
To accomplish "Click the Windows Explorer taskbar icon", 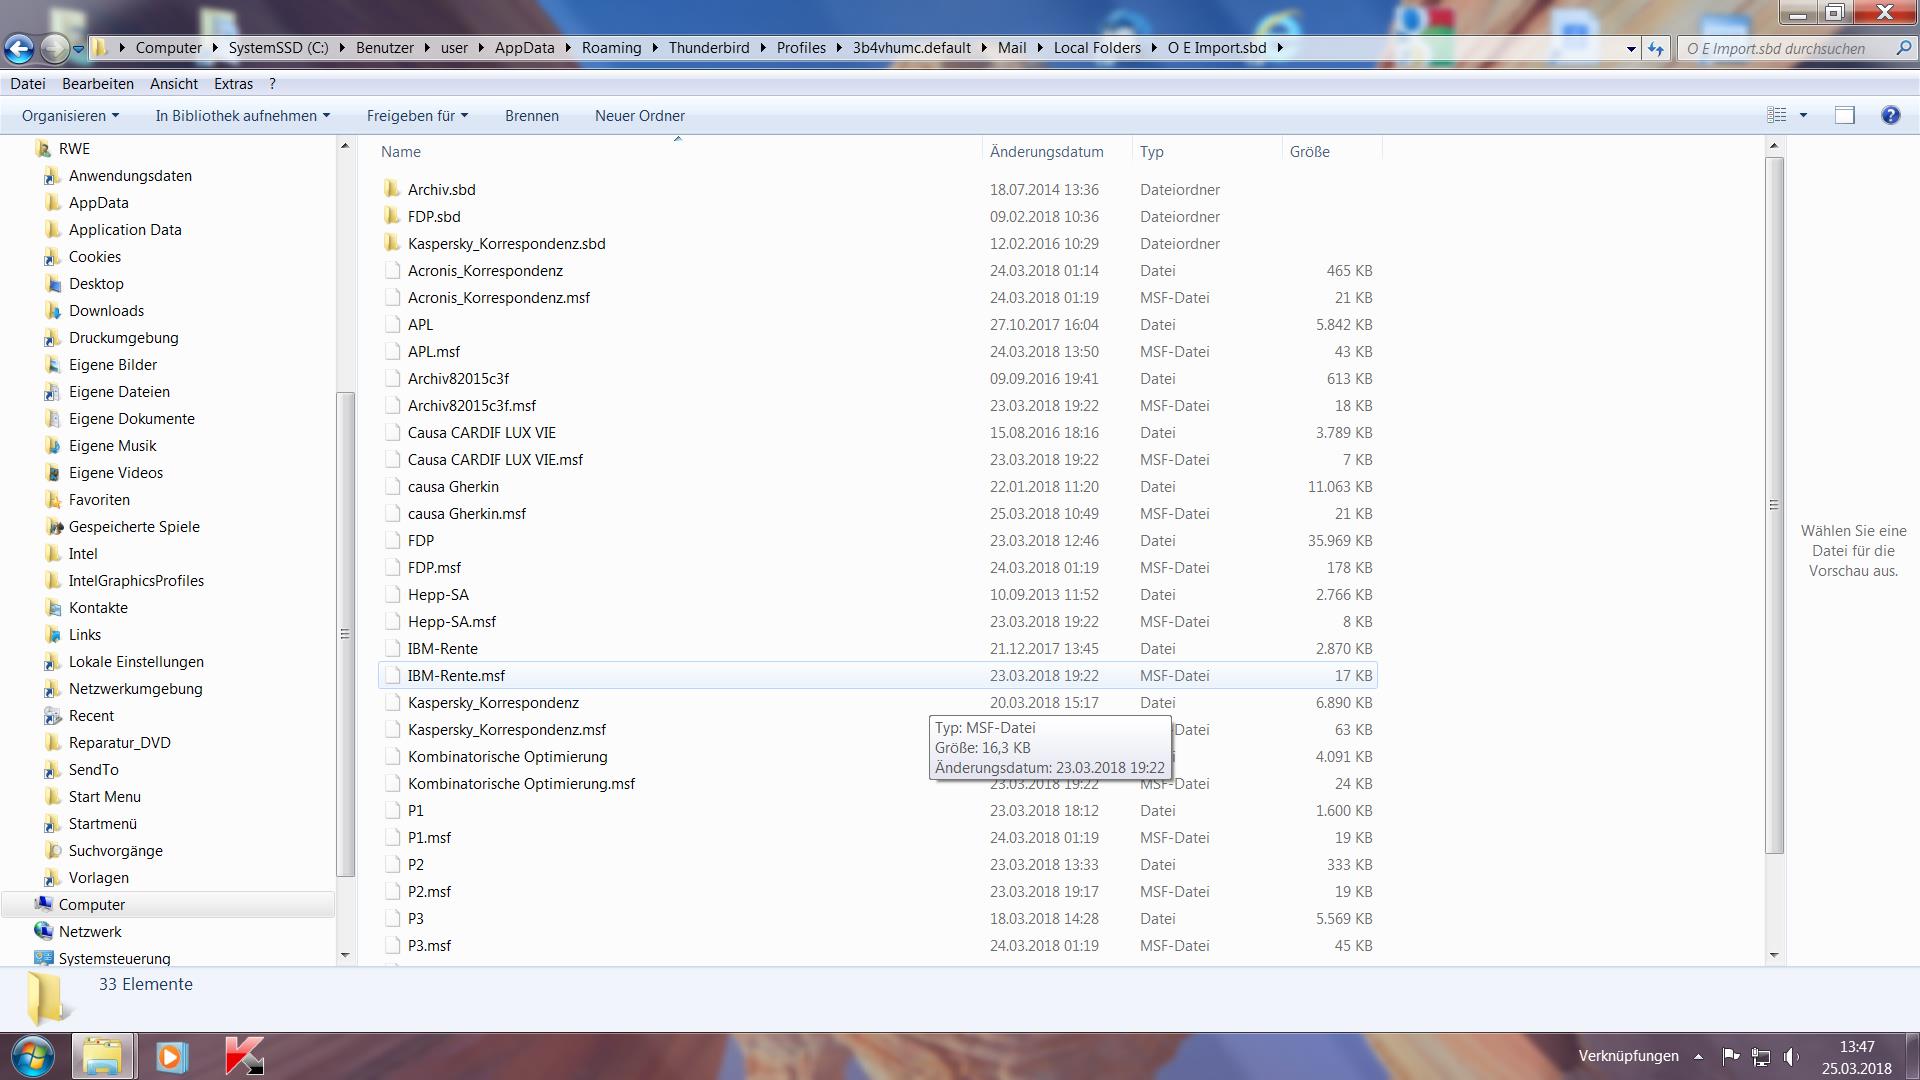I will [x=102, y=1056].
